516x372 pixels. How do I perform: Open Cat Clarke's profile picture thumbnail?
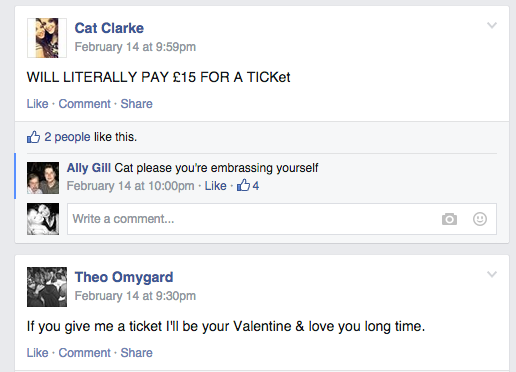pyautogui.click(x=47, y=38)
